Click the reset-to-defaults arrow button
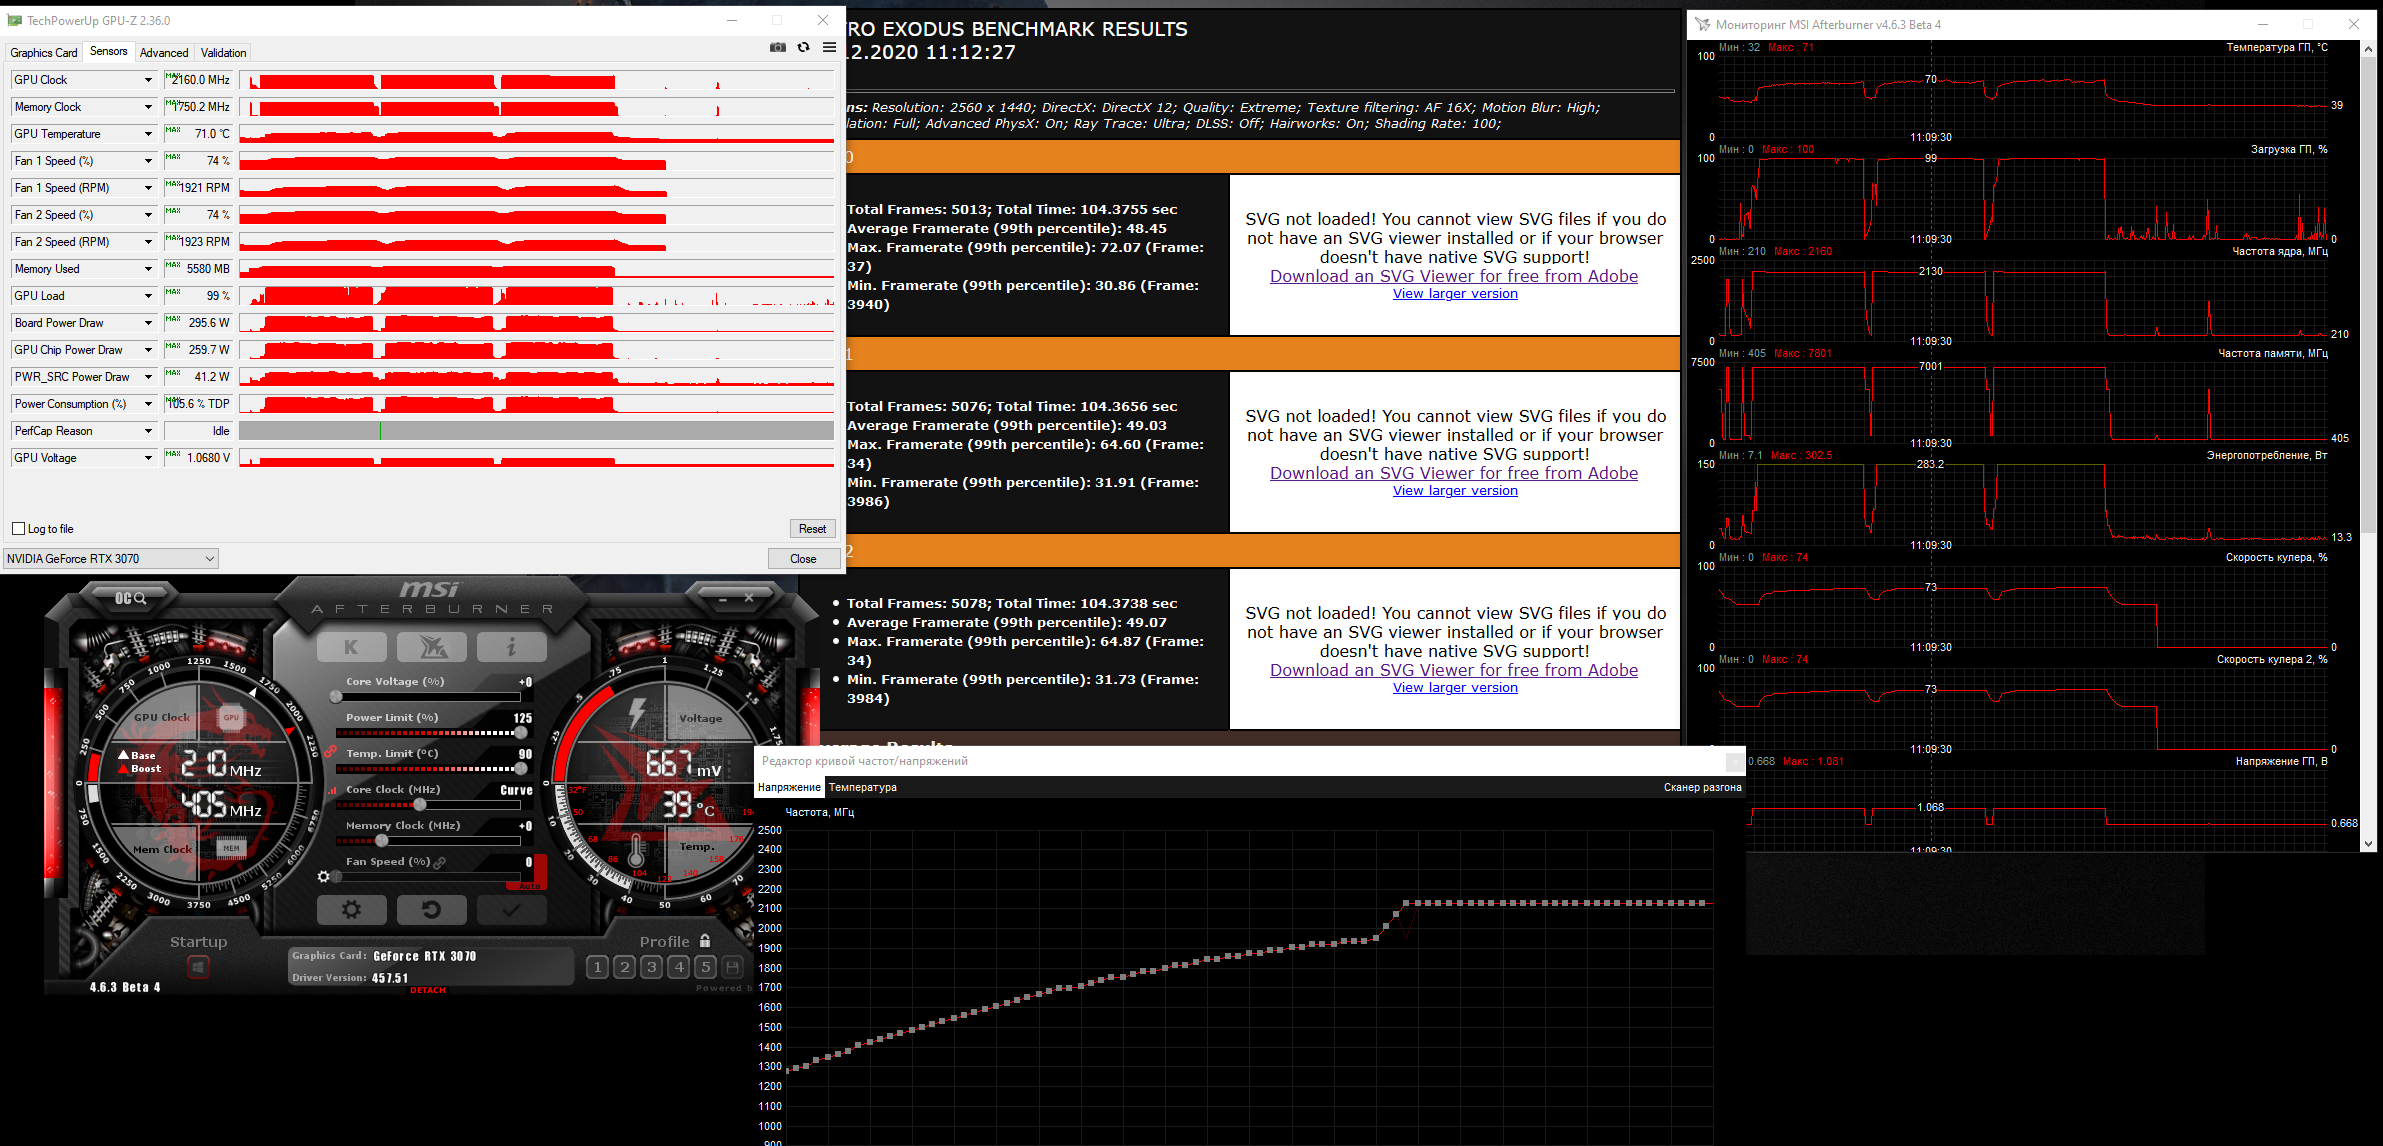2383x1146 pixels. click(x=431, y=909)
